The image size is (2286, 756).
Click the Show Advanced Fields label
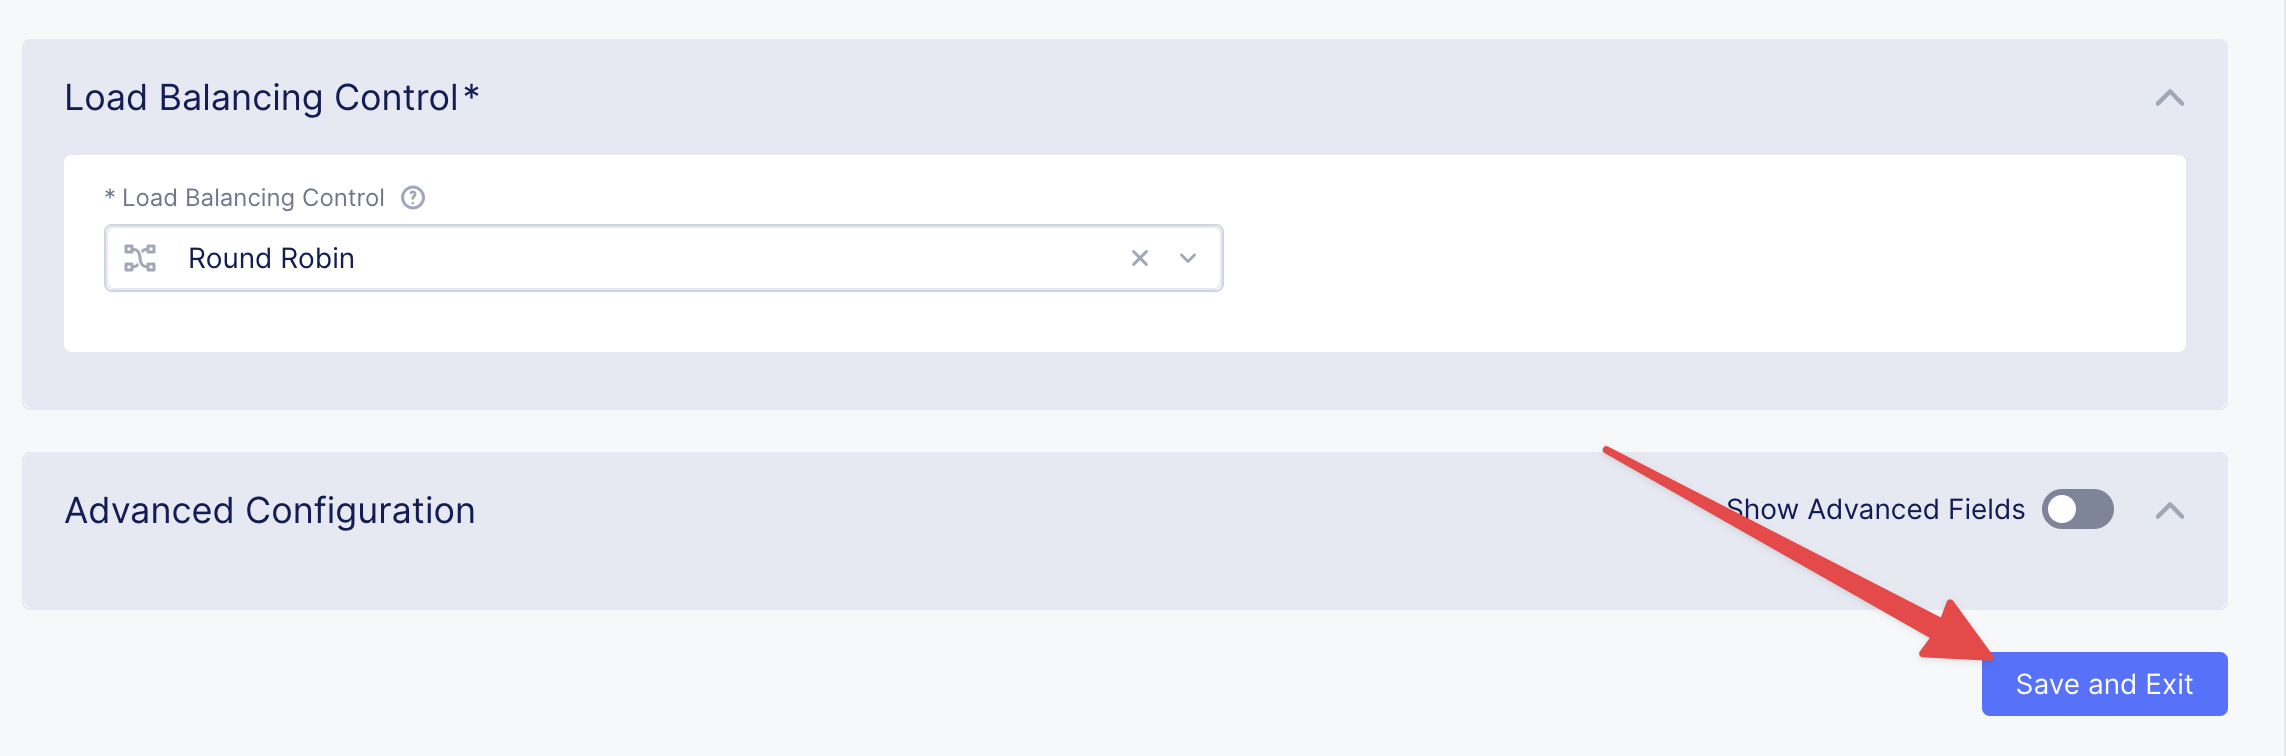(x=1876, y=510)
